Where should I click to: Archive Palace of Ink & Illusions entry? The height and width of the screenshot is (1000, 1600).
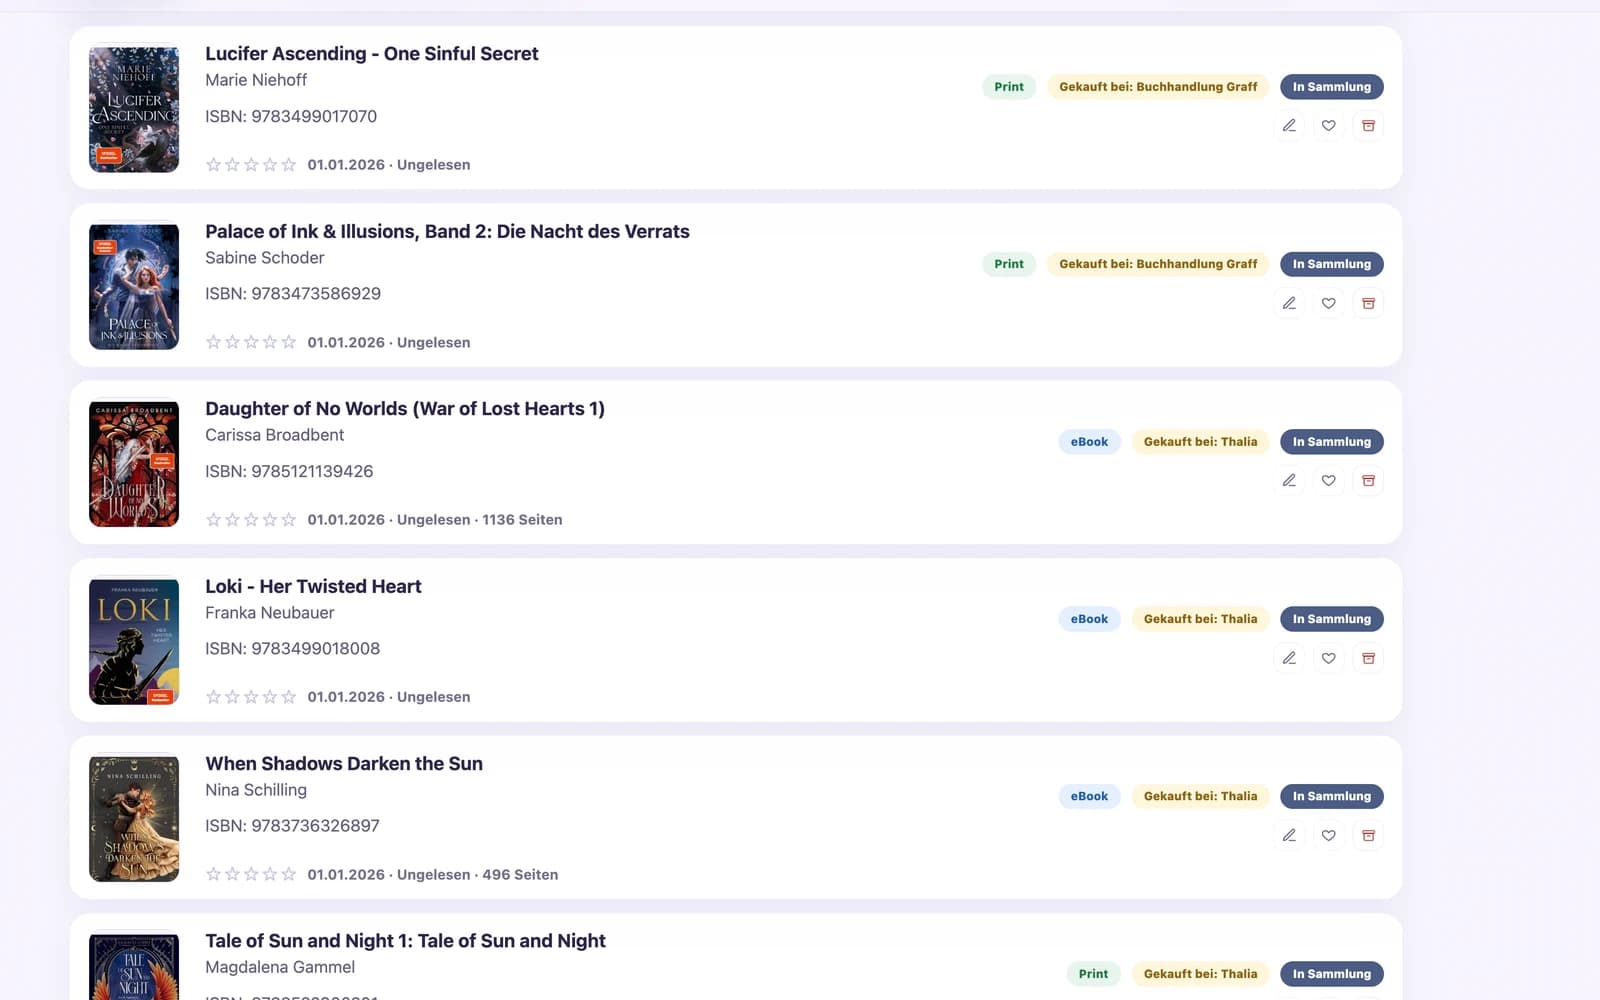point(1368,303)
